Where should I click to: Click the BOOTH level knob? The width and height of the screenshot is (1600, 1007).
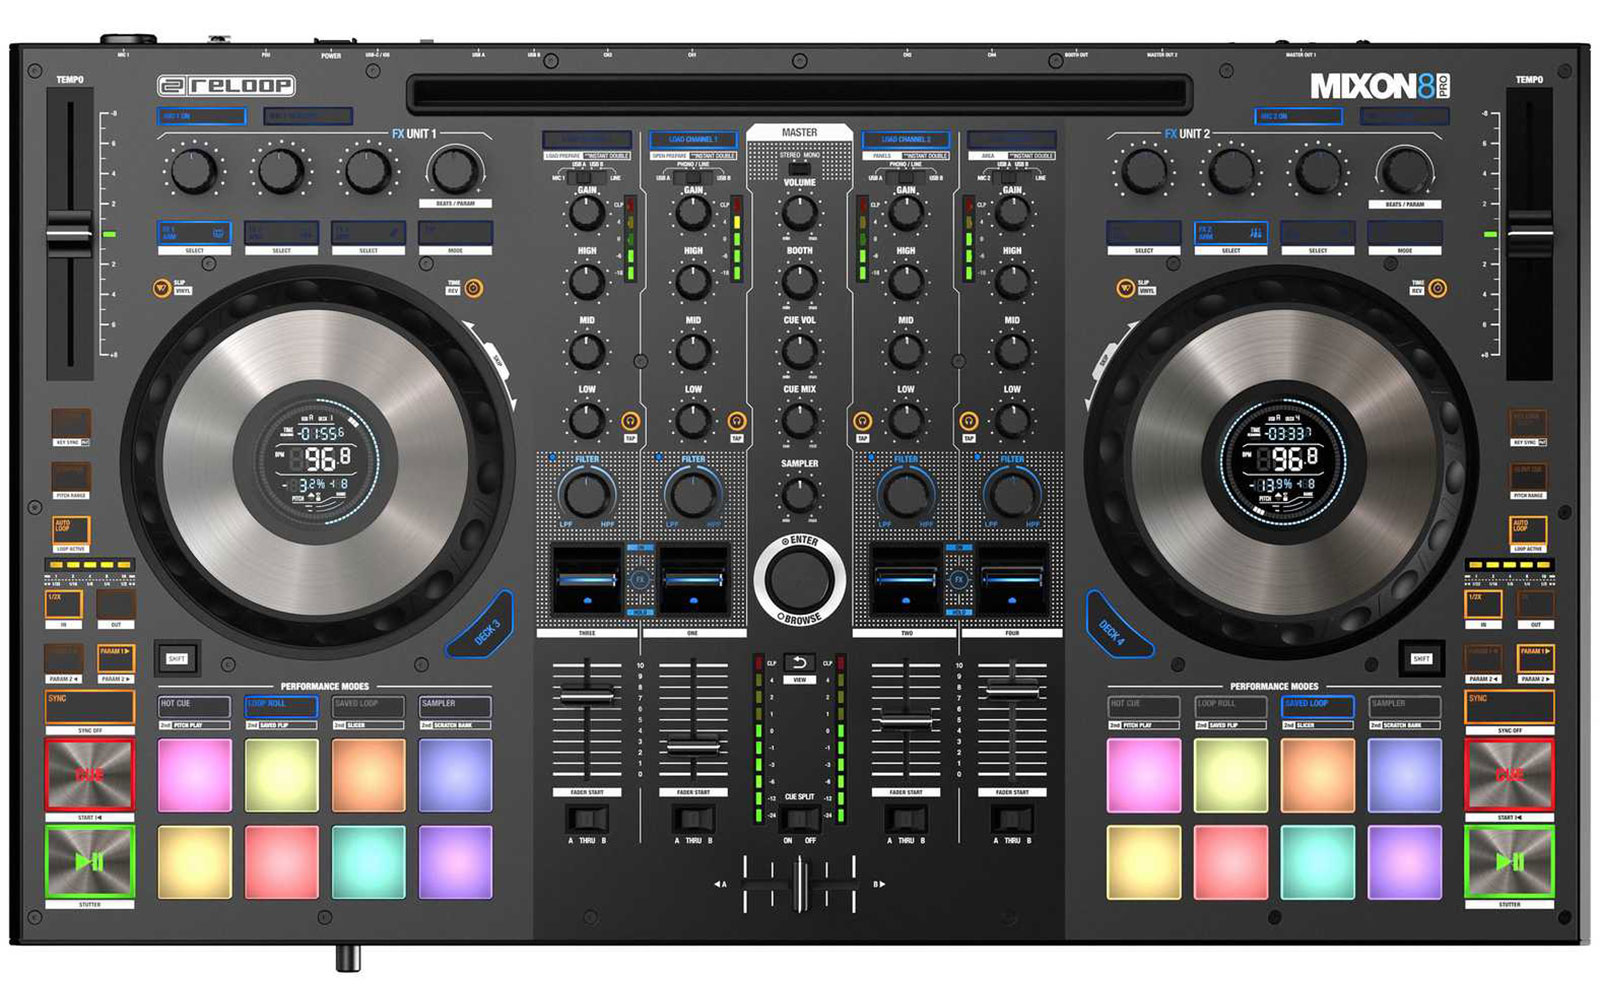pyautogui.click(x=799, y=281)
